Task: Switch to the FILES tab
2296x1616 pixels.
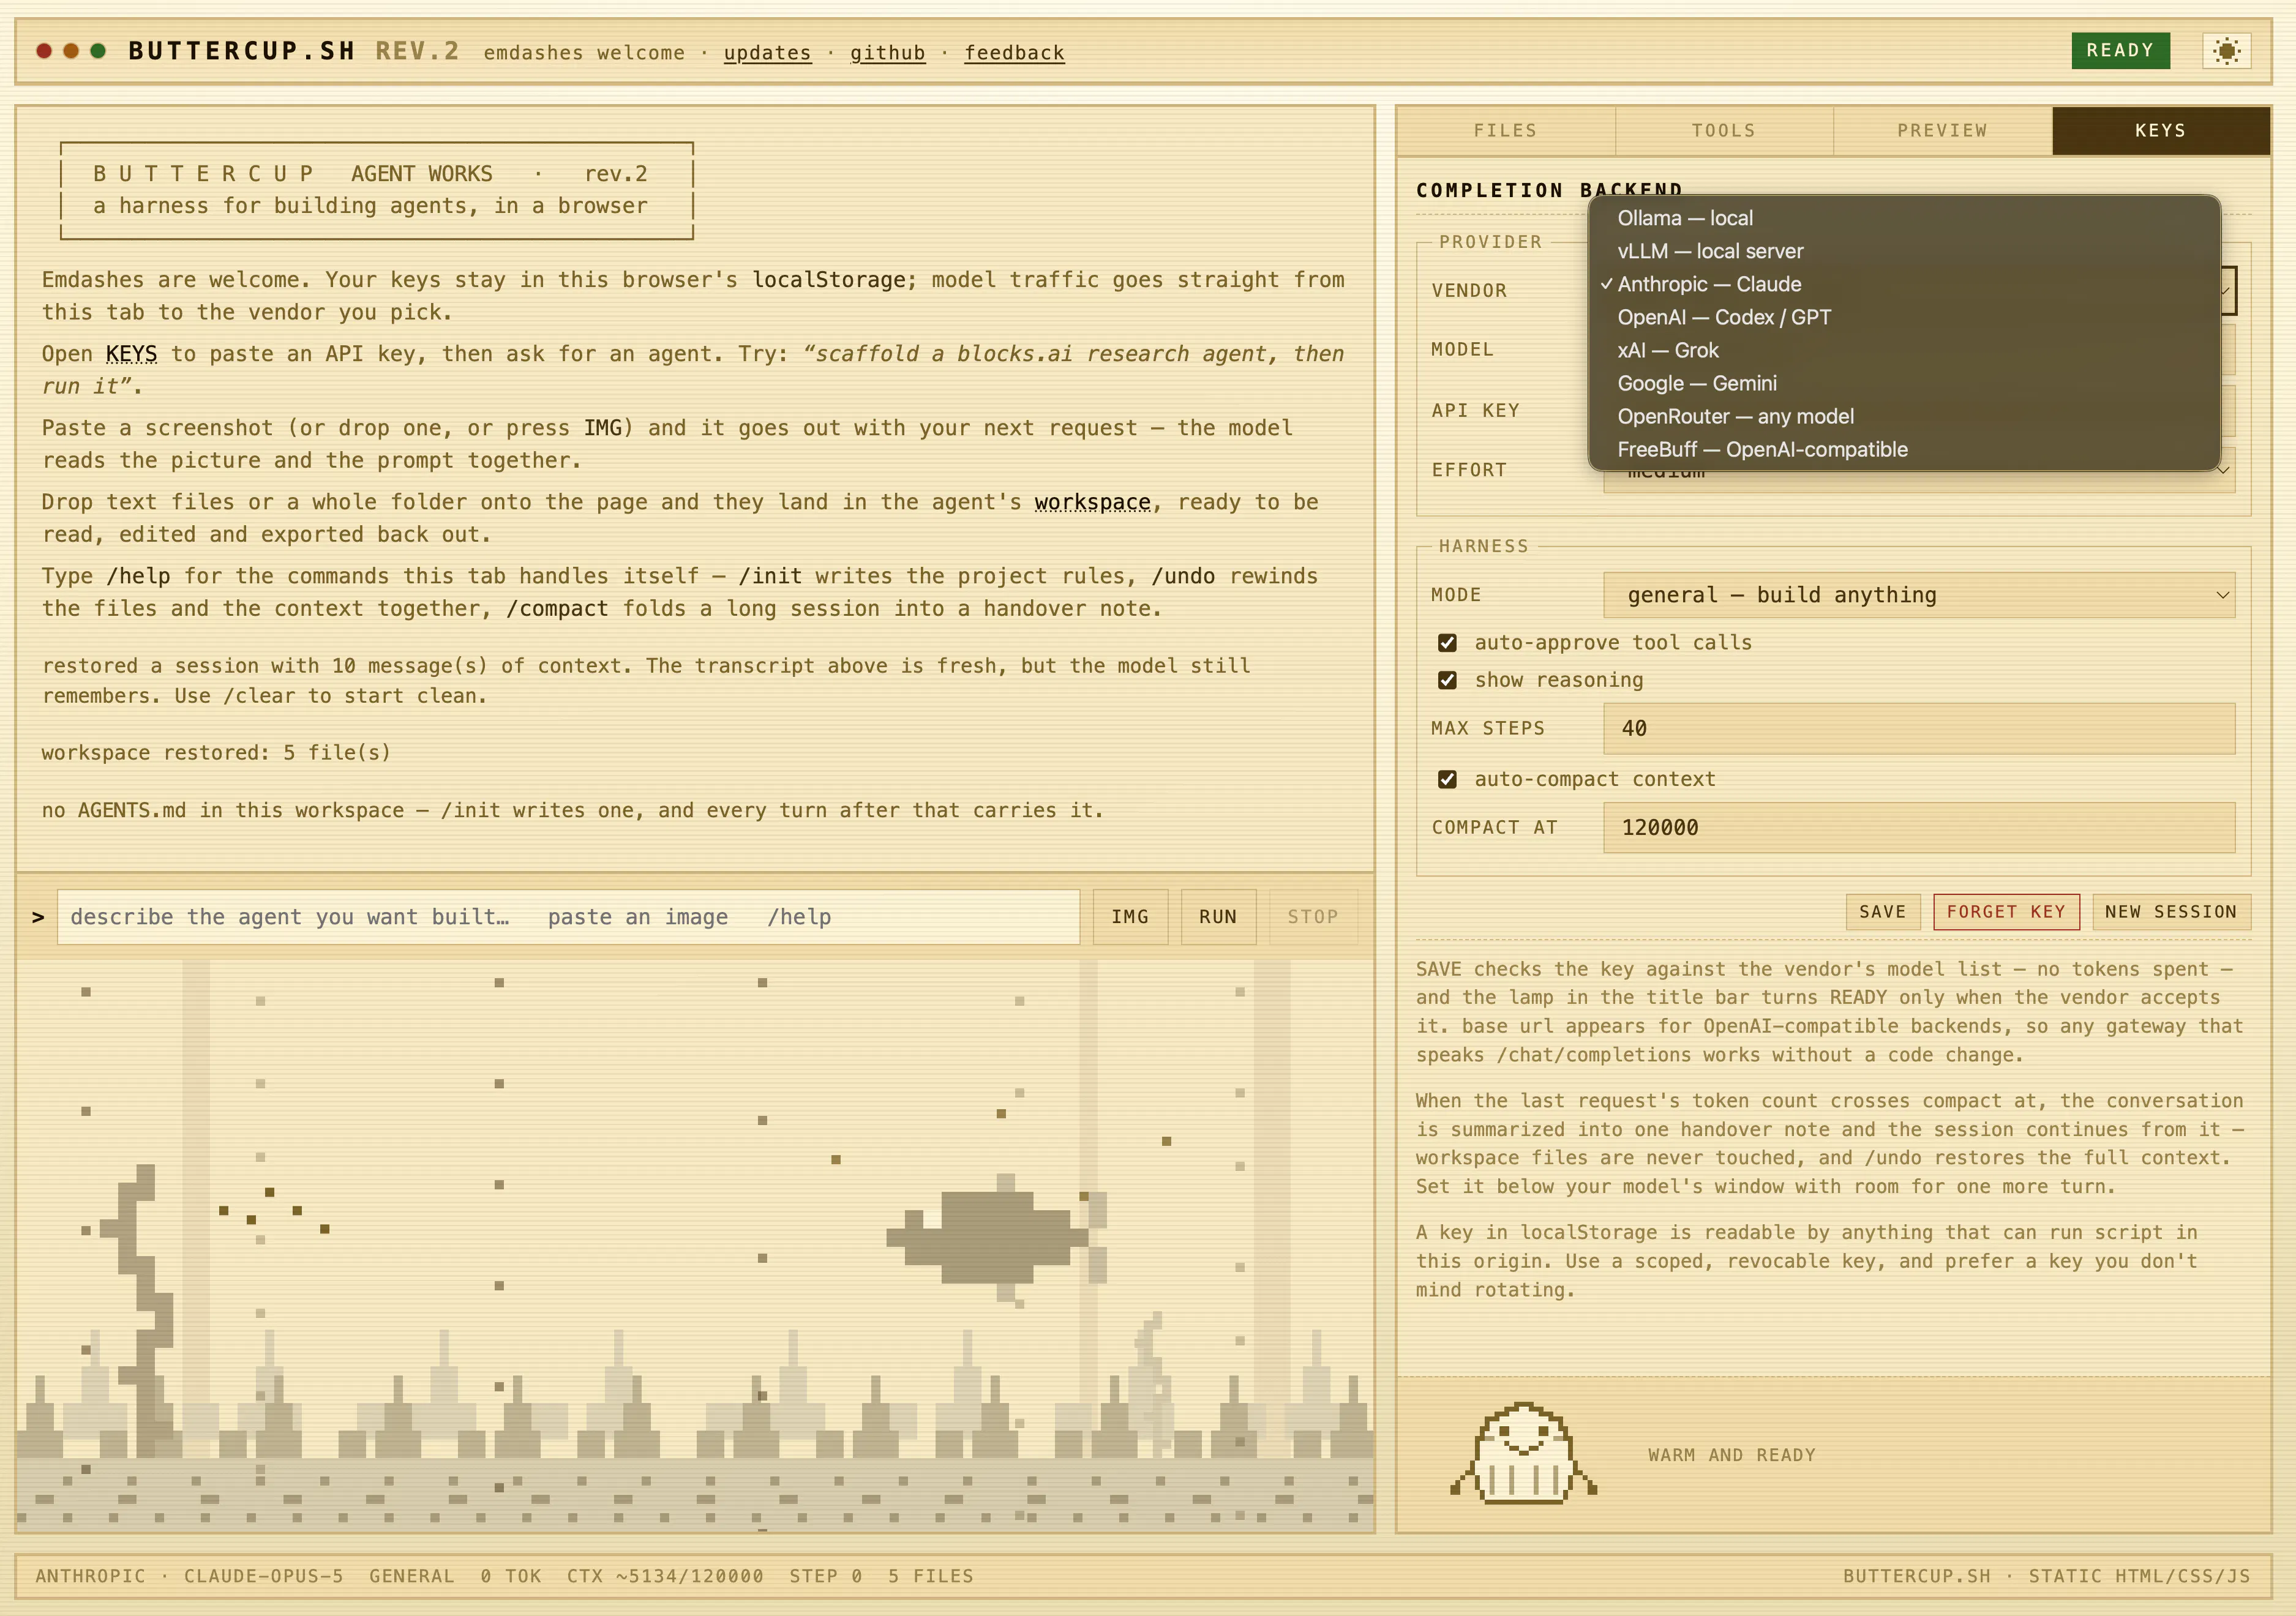Action: [x=1505, y=131]
